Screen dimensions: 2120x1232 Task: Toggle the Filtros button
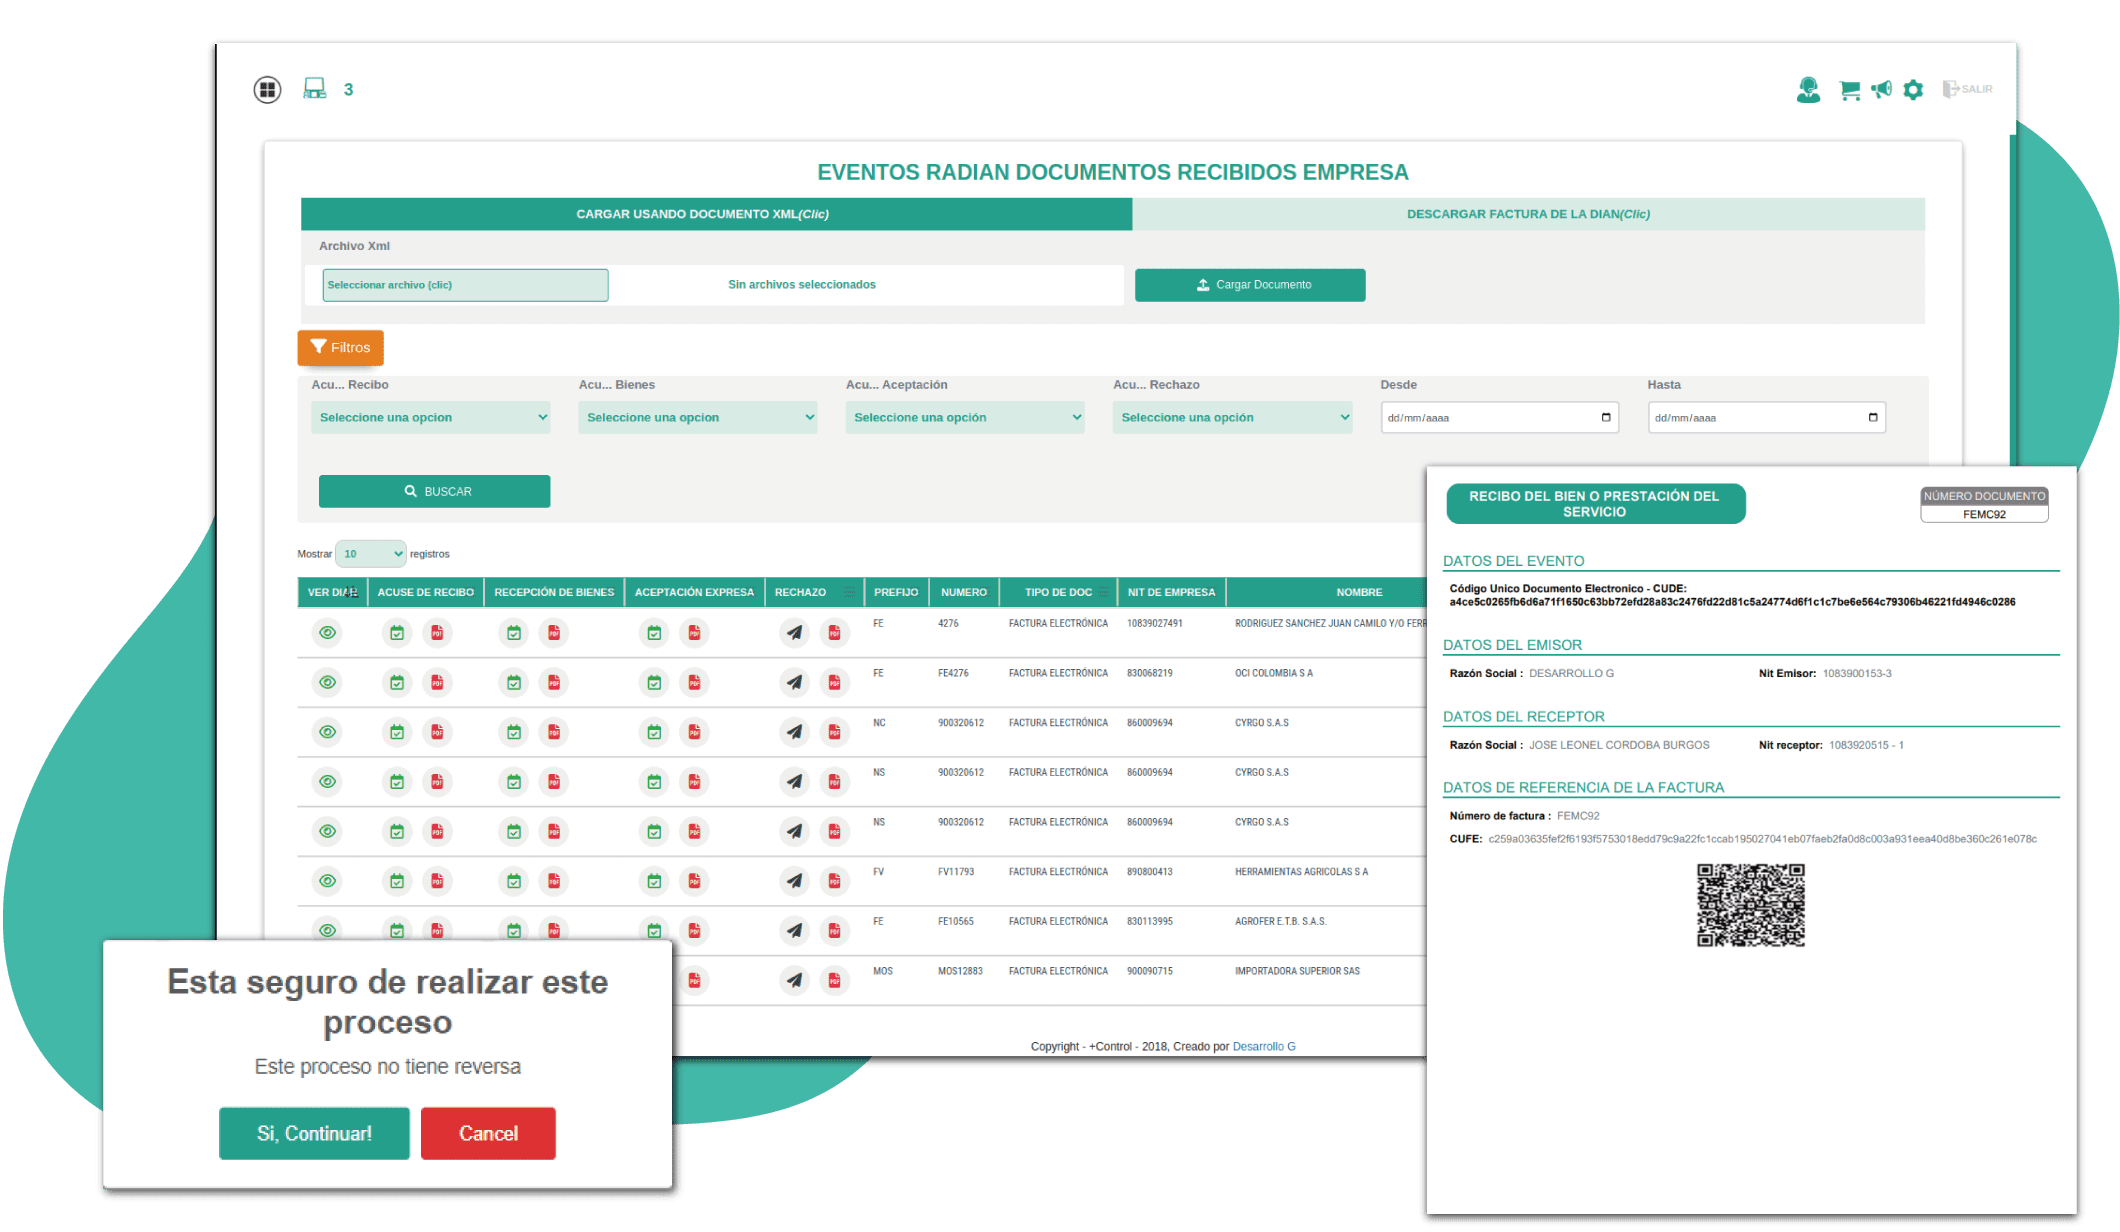340,347
